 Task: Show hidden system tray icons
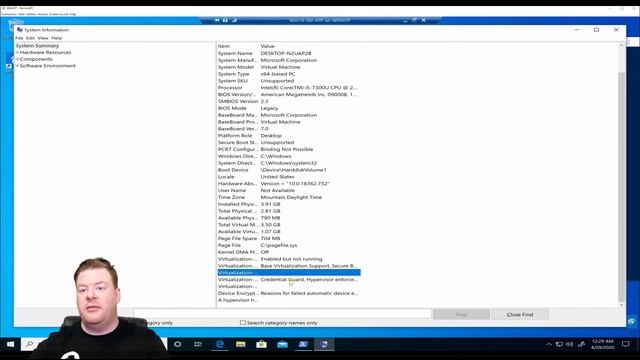549,344
